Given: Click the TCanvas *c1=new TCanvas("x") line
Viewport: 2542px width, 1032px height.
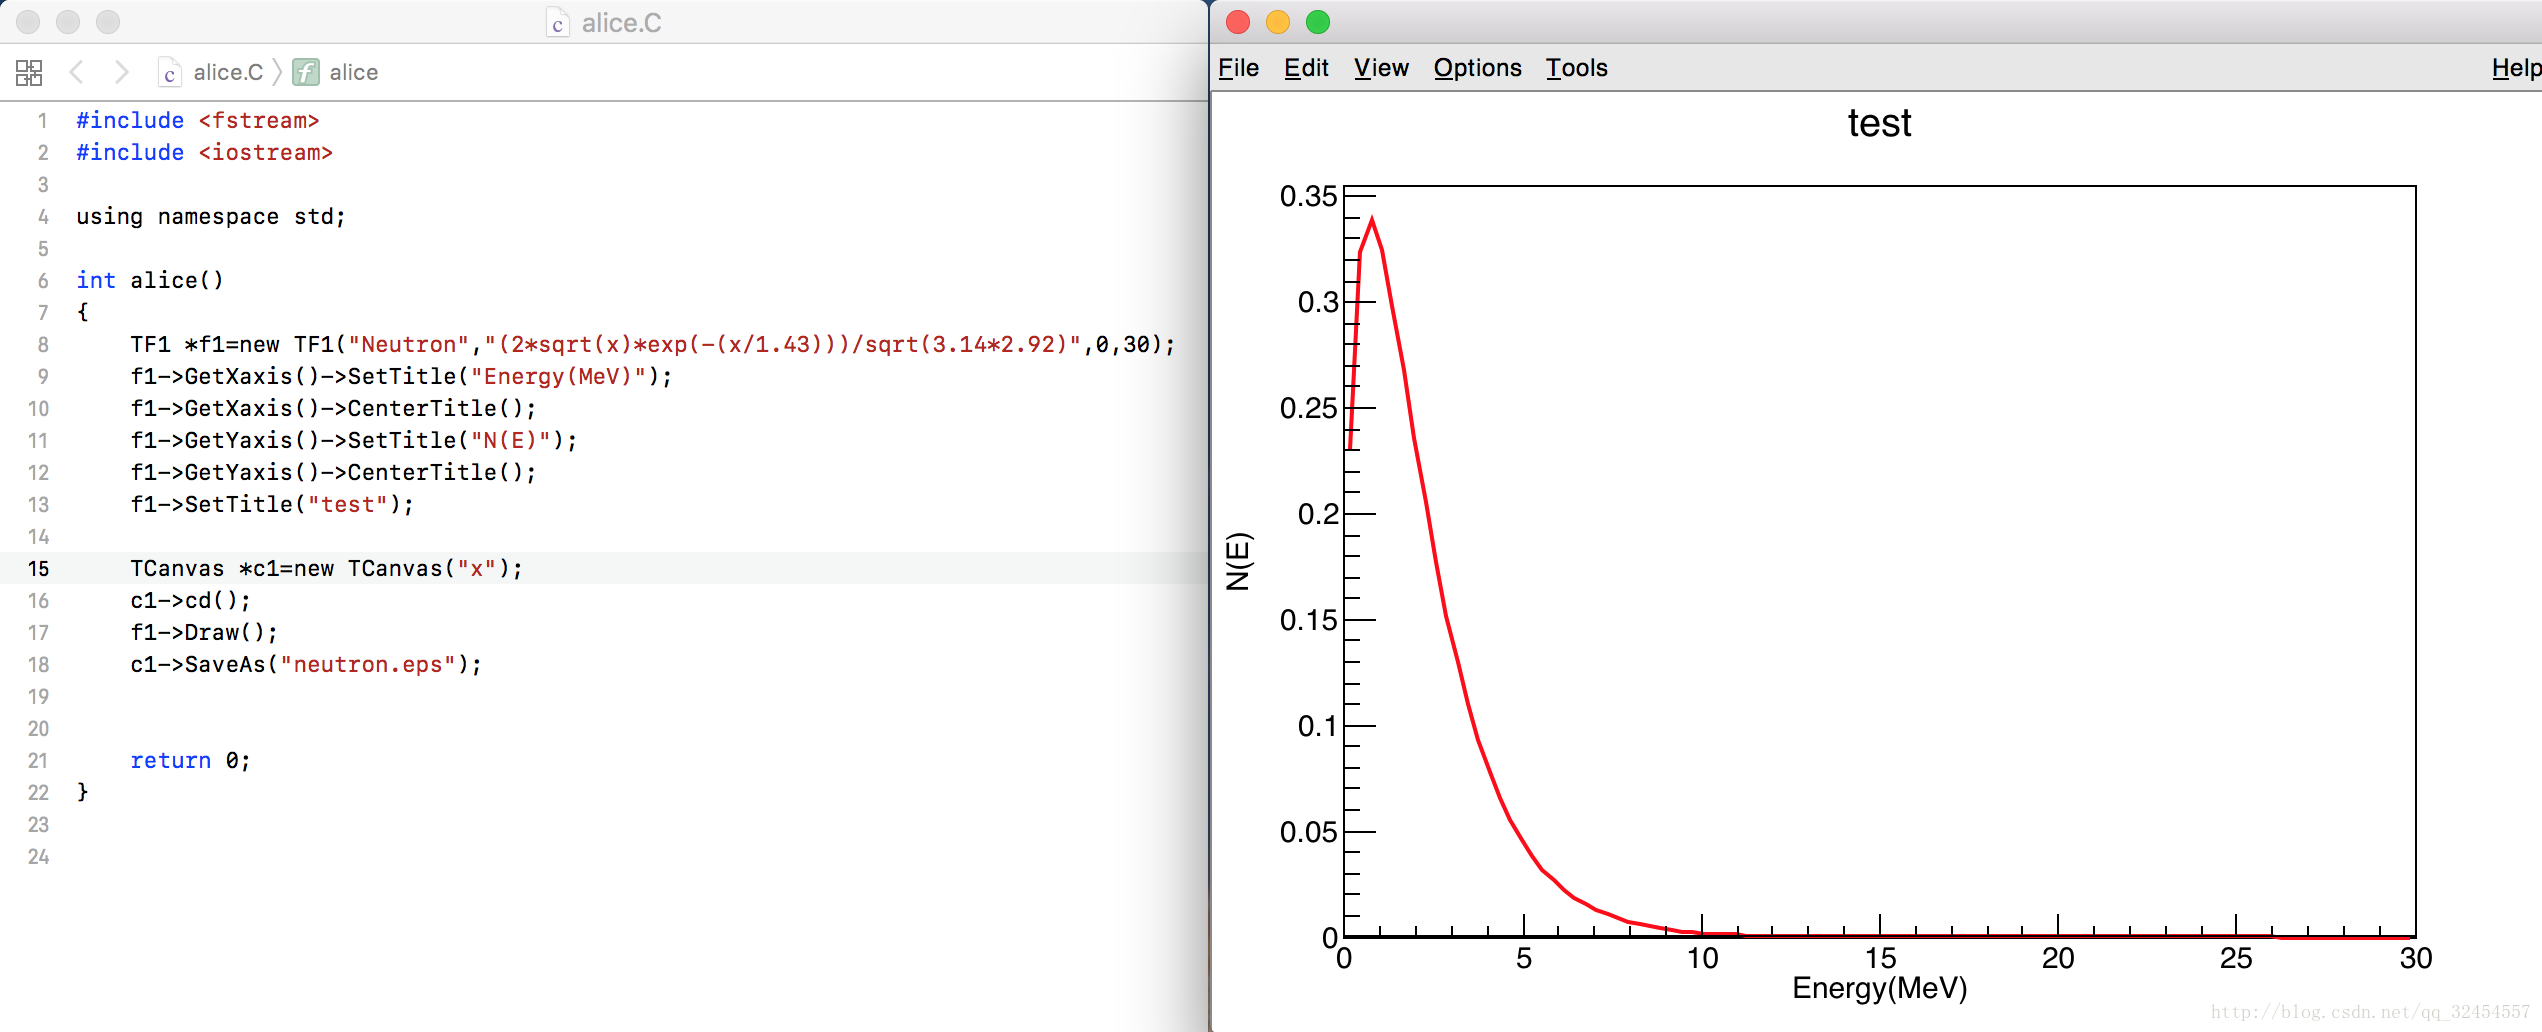Looking at the screenshot, I should click(x=326, y=568).
